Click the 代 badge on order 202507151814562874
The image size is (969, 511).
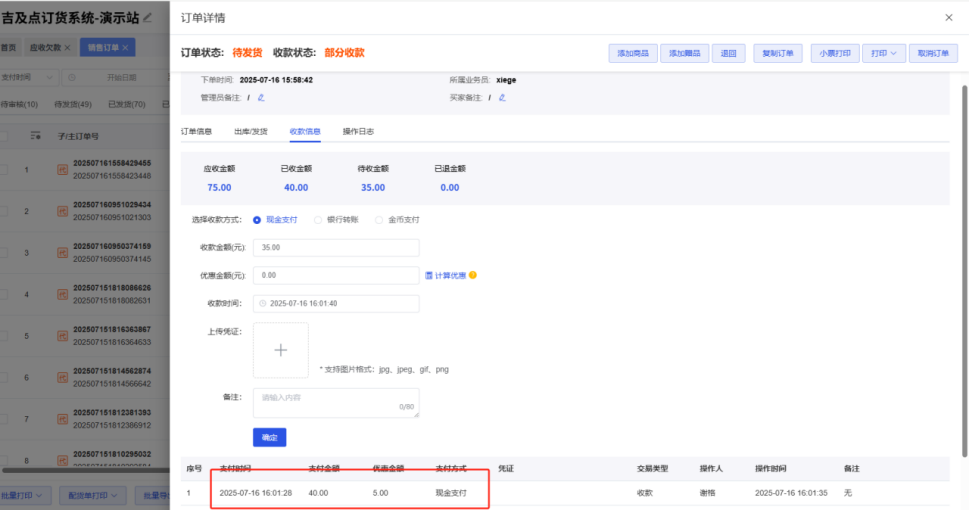click(62, 378)
